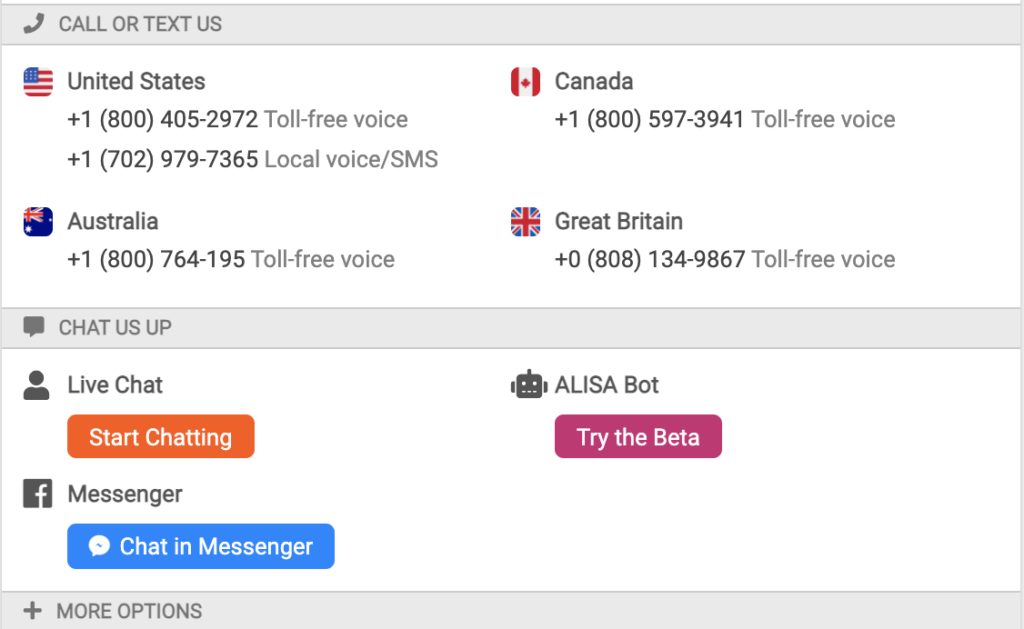
Task: Click the phone handset icon in header
Action: (x=33, y=24)
